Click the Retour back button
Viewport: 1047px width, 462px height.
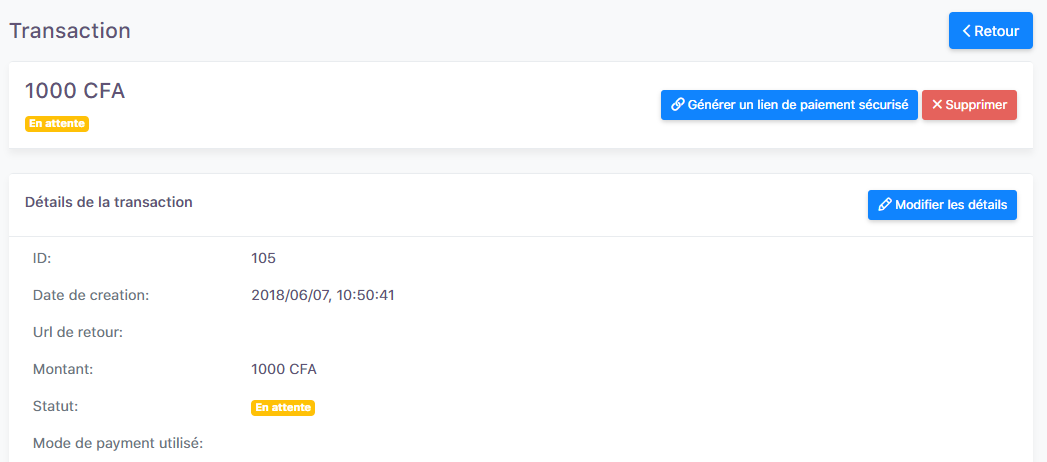coord(990,31)
